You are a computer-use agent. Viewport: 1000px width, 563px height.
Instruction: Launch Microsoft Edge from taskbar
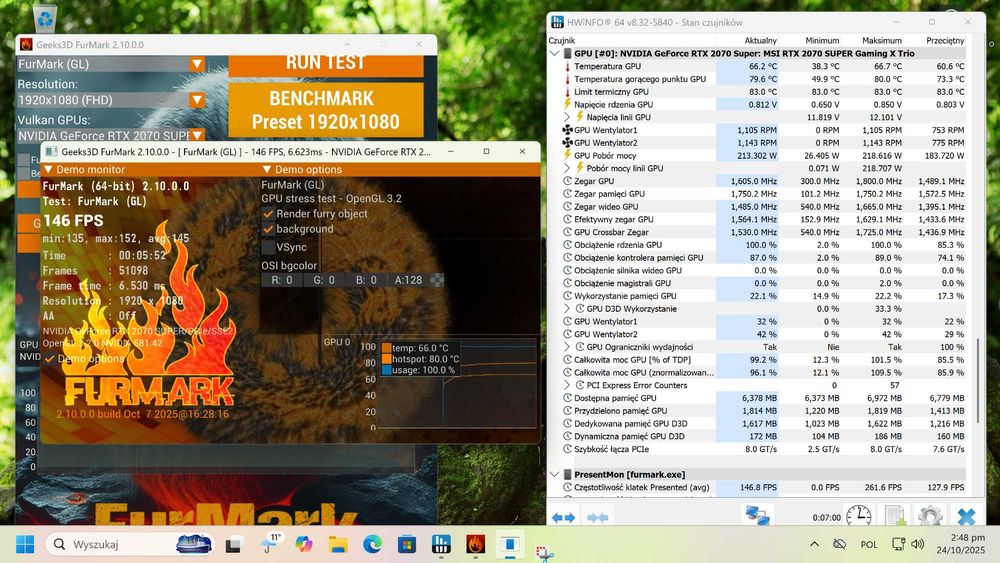(x=372, y=545)
